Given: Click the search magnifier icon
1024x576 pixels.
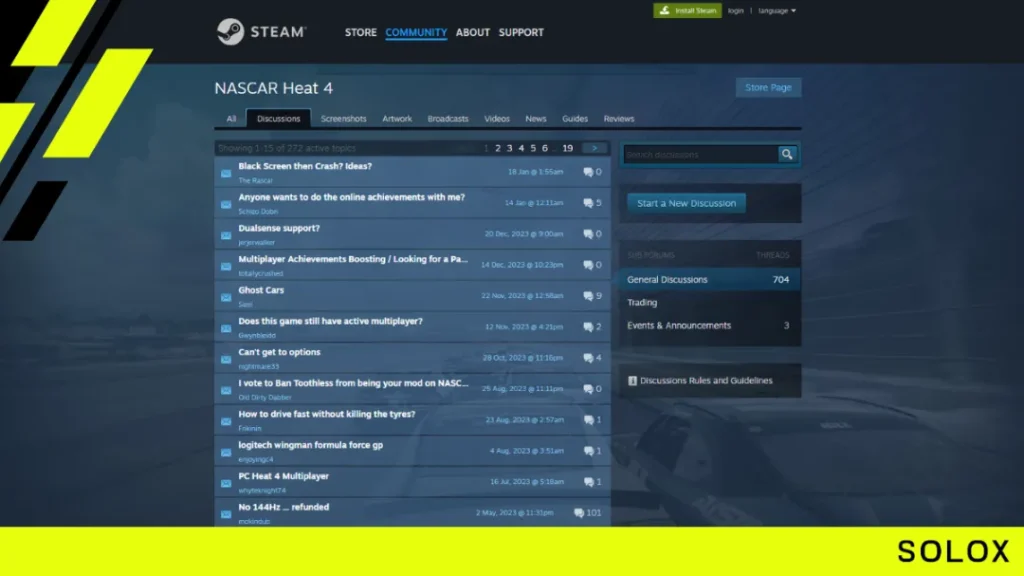Looking at the screenshot, I should pyautogui.click(x=787, y=154).
